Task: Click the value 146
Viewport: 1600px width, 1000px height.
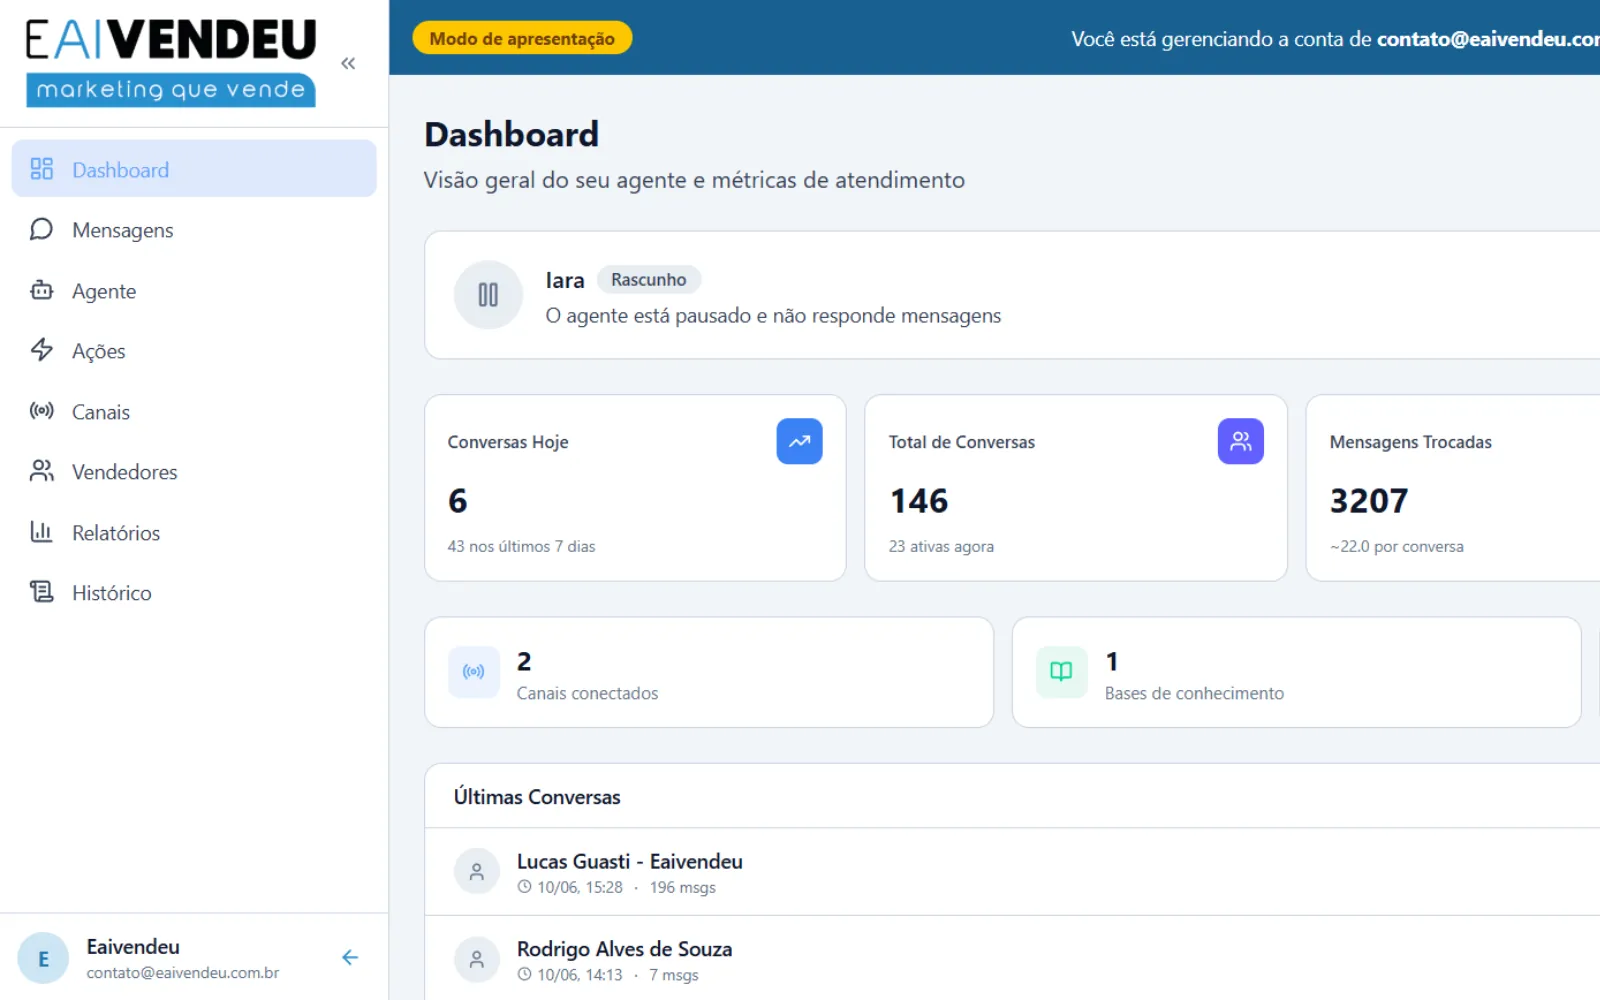Action: pos(919,500)
